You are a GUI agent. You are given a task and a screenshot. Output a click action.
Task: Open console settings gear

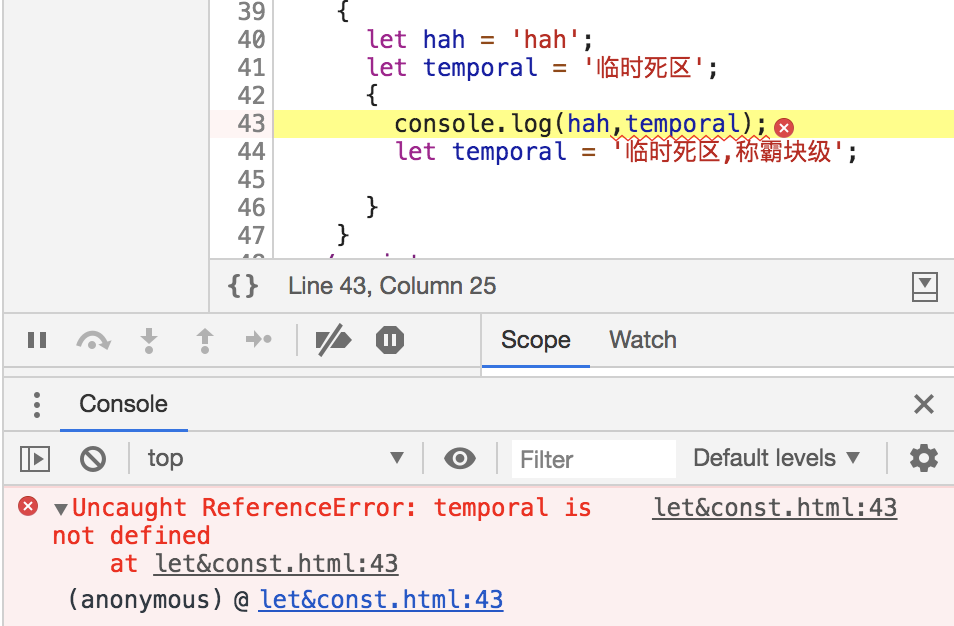click(x=923, y=459)
